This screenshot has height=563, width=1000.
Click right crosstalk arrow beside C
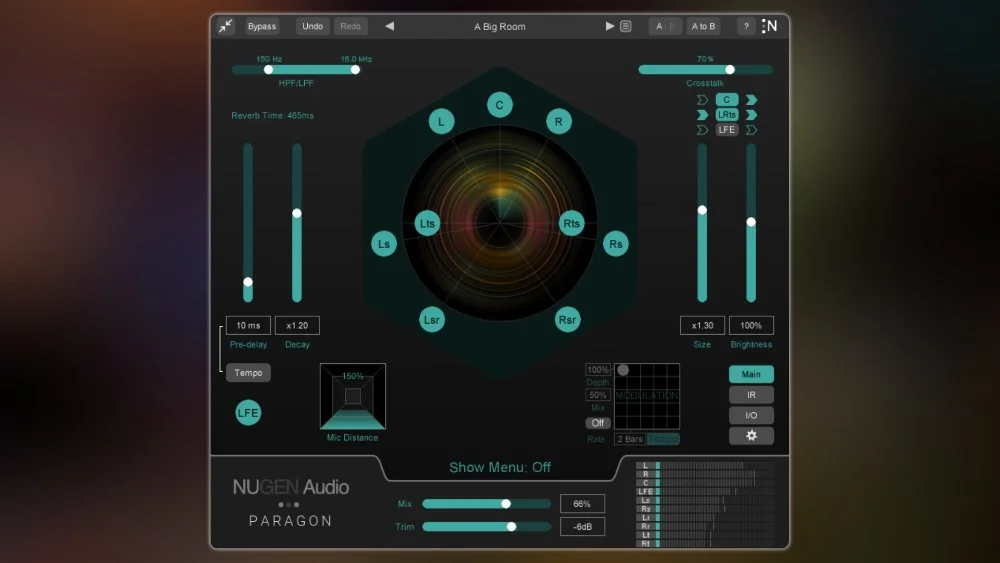point(751,99)
